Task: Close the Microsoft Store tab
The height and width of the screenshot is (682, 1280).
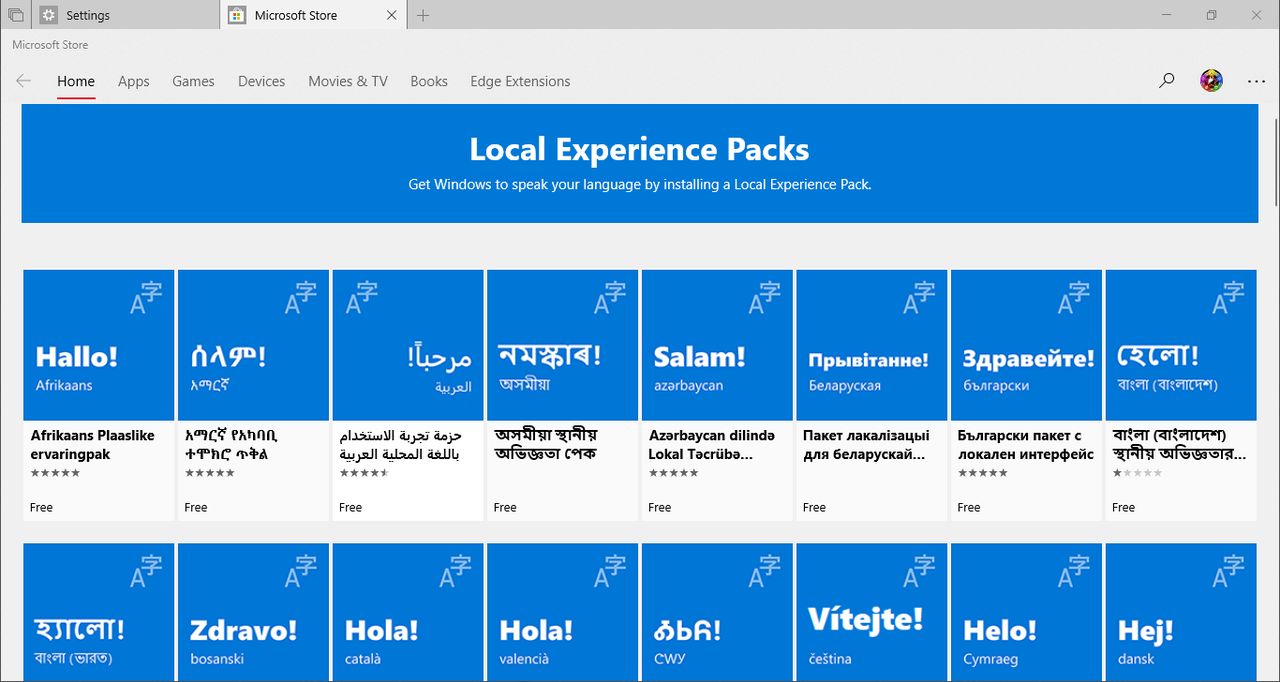Action: (392, 15)
